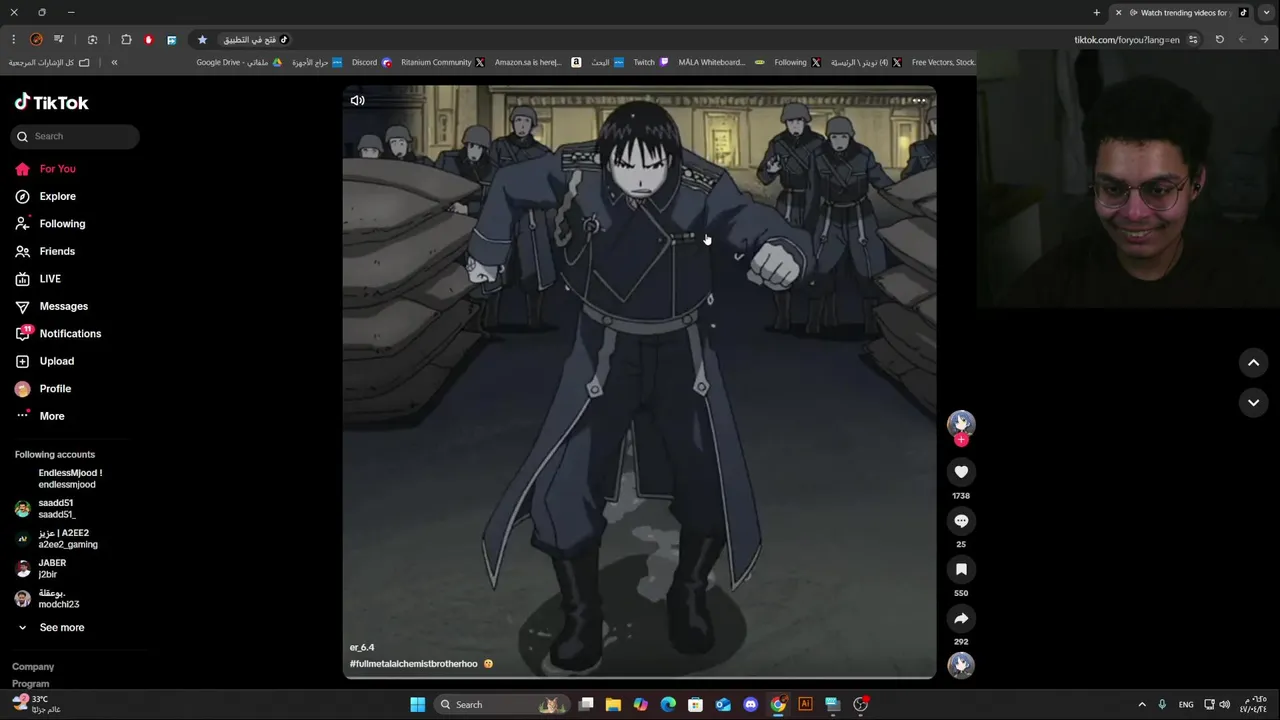Like the video with the heart icon
The image size is (1280, 720).
961,472
